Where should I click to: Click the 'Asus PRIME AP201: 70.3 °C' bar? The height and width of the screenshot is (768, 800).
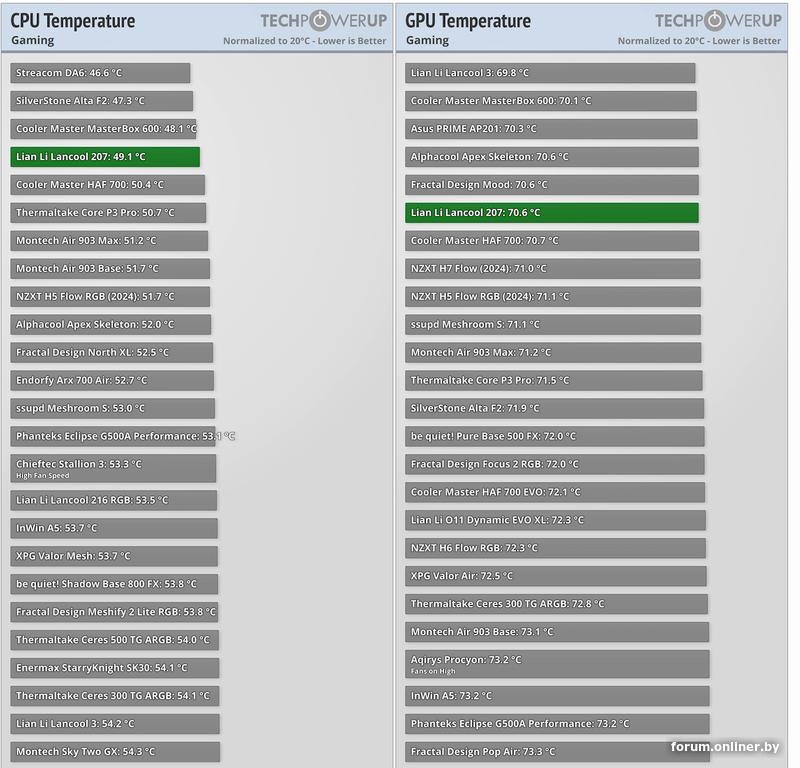(551, 129)
